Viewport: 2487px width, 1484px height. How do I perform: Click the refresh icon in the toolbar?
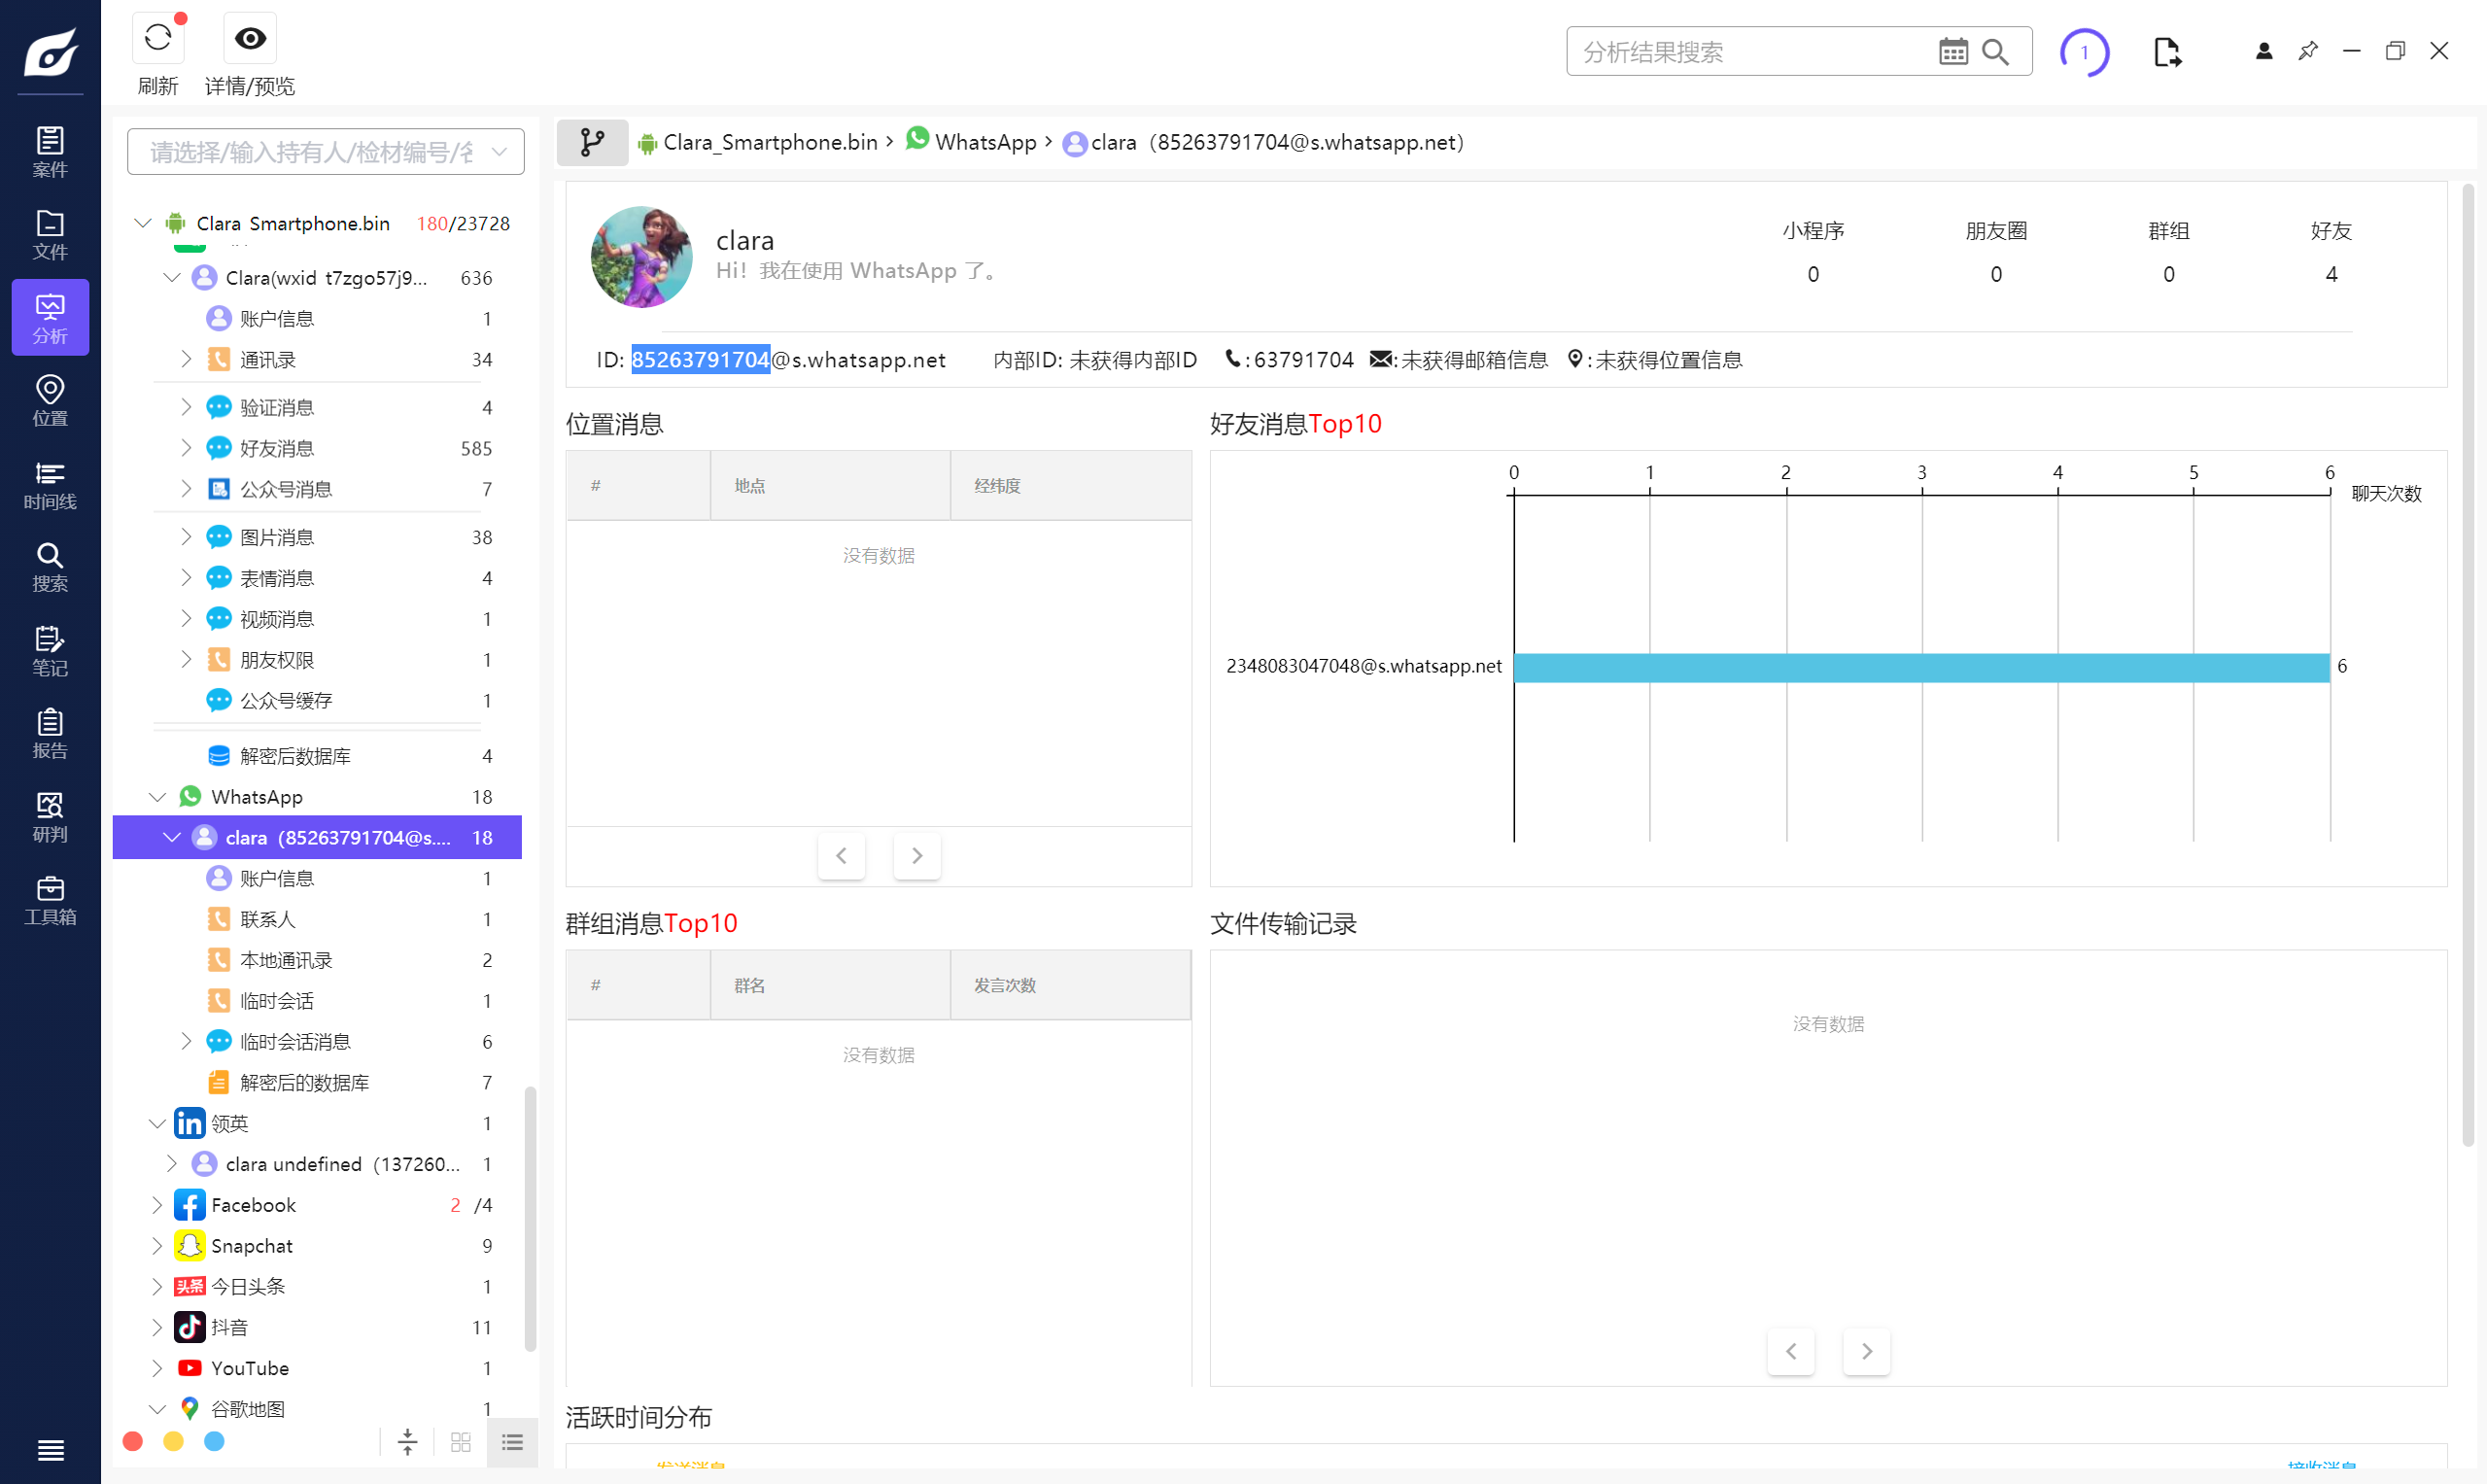[157, 39]
